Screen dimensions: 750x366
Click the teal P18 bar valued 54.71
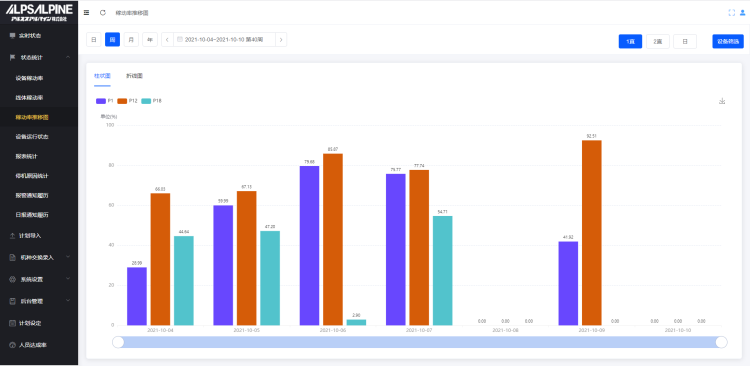tap(442, 271)
